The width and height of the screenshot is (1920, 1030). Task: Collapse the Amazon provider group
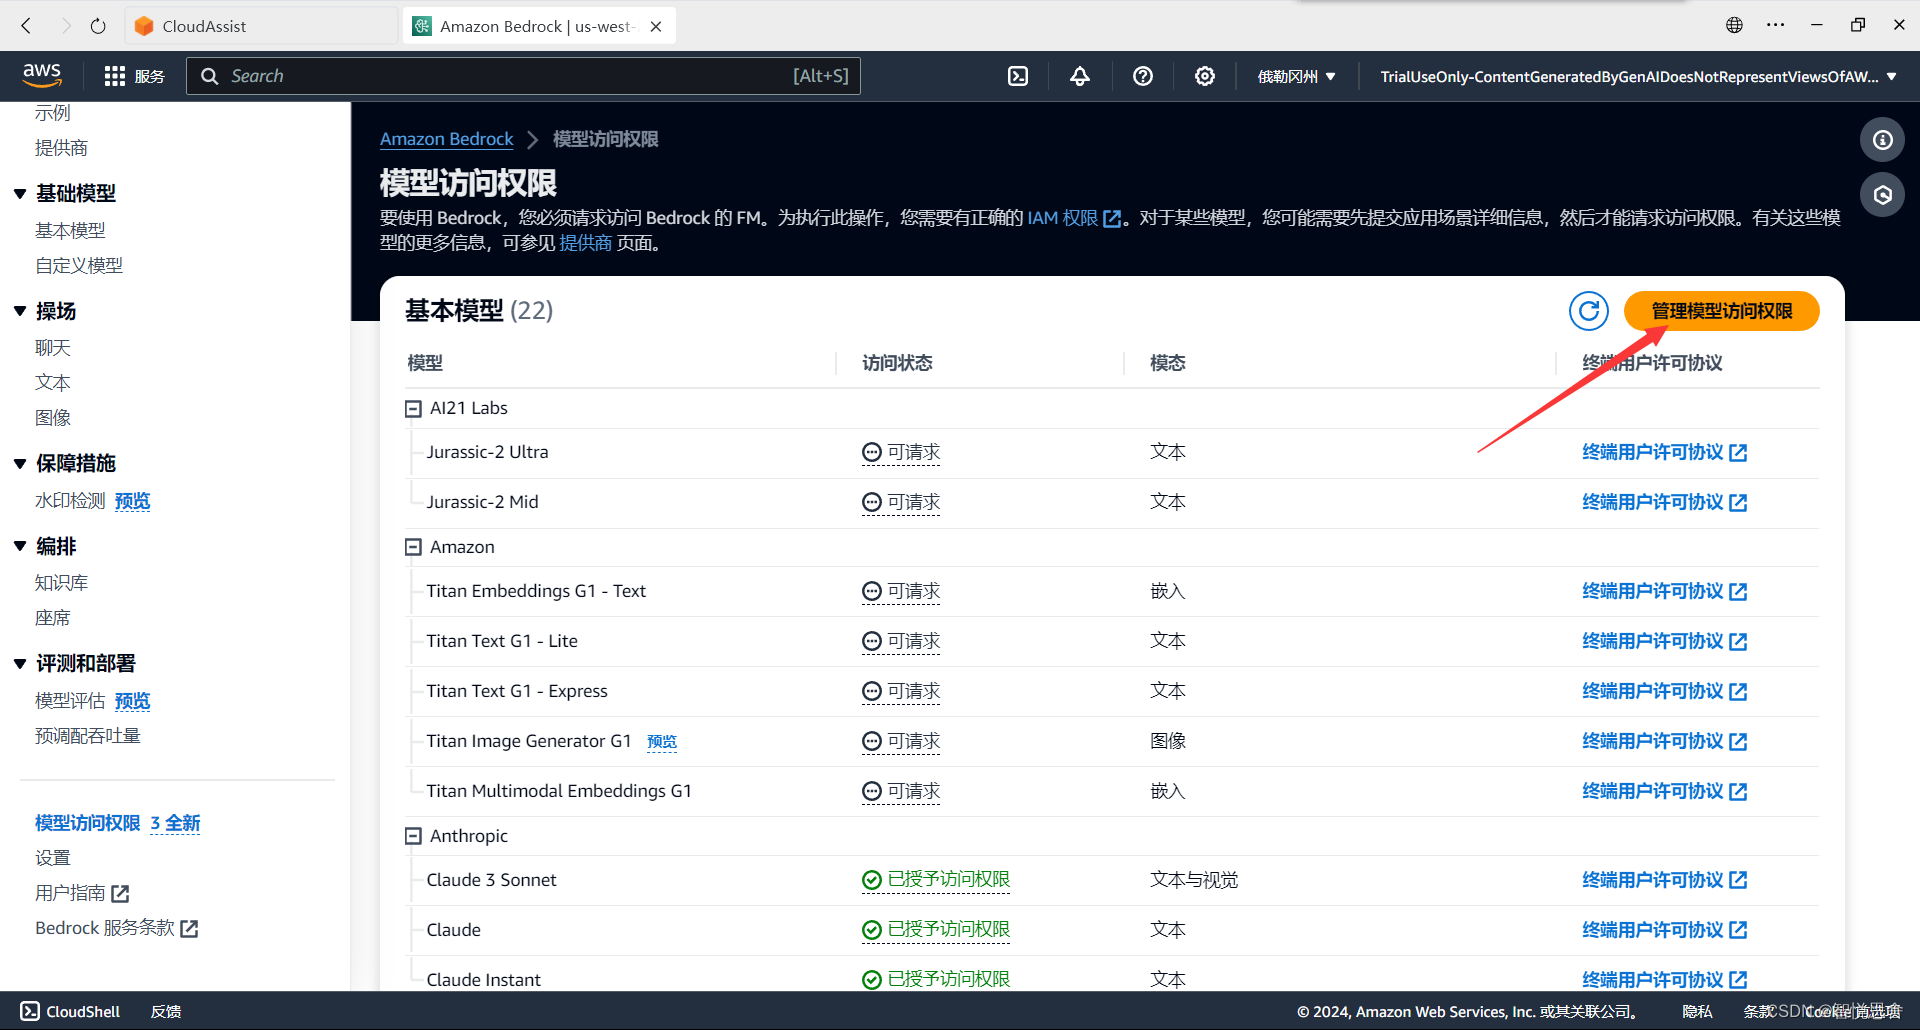(x=413, y=548)
